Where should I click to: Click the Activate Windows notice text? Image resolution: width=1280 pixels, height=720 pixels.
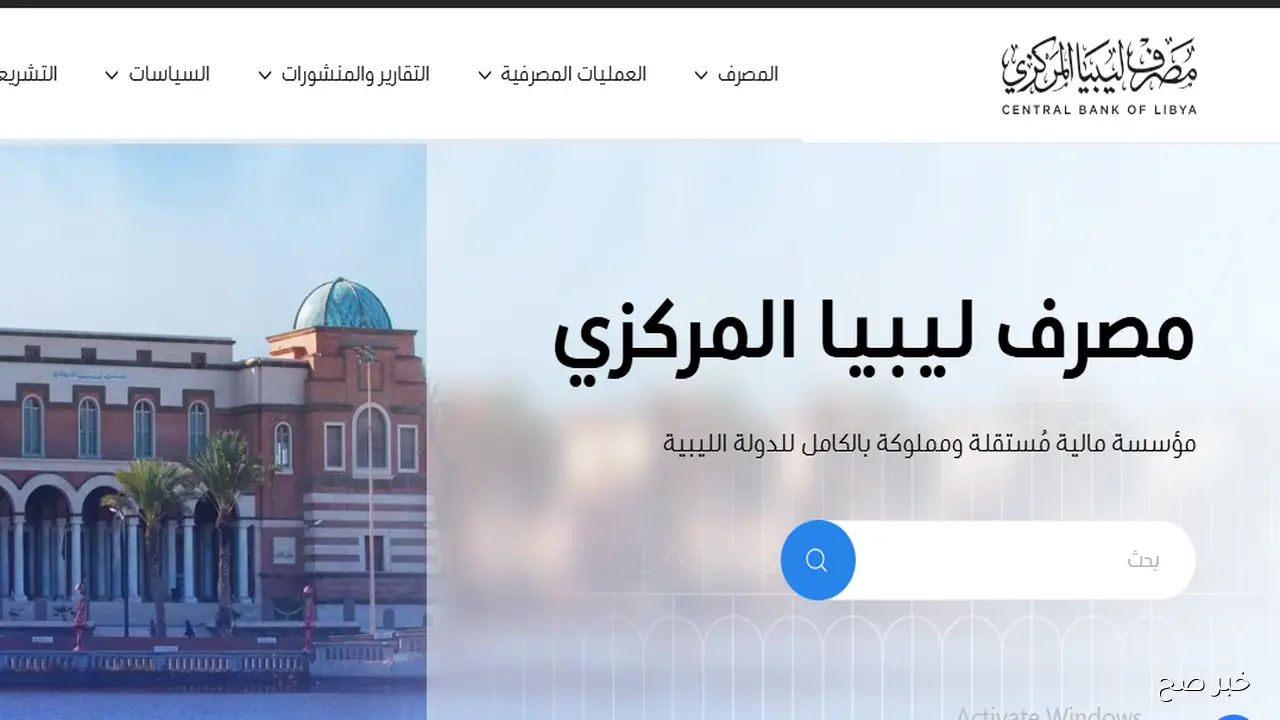1048,714
